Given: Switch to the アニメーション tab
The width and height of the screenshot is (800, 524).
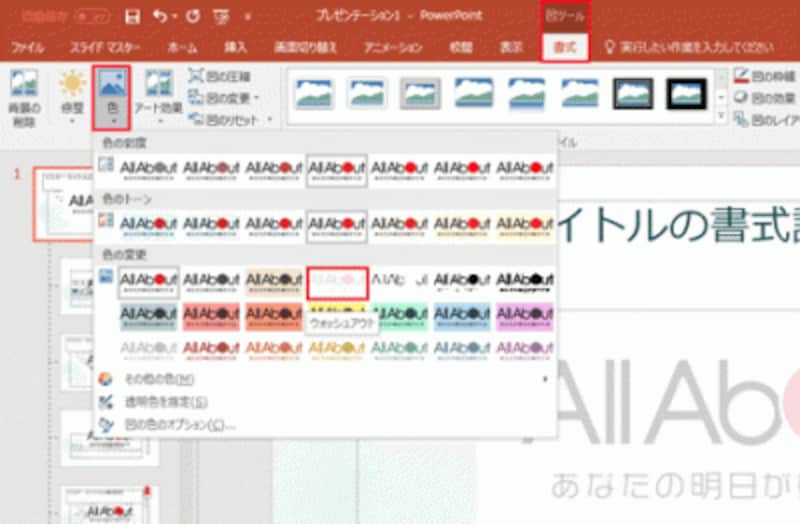Looking at the screenshot, I should pyautogui.click(x=393, y=48).
